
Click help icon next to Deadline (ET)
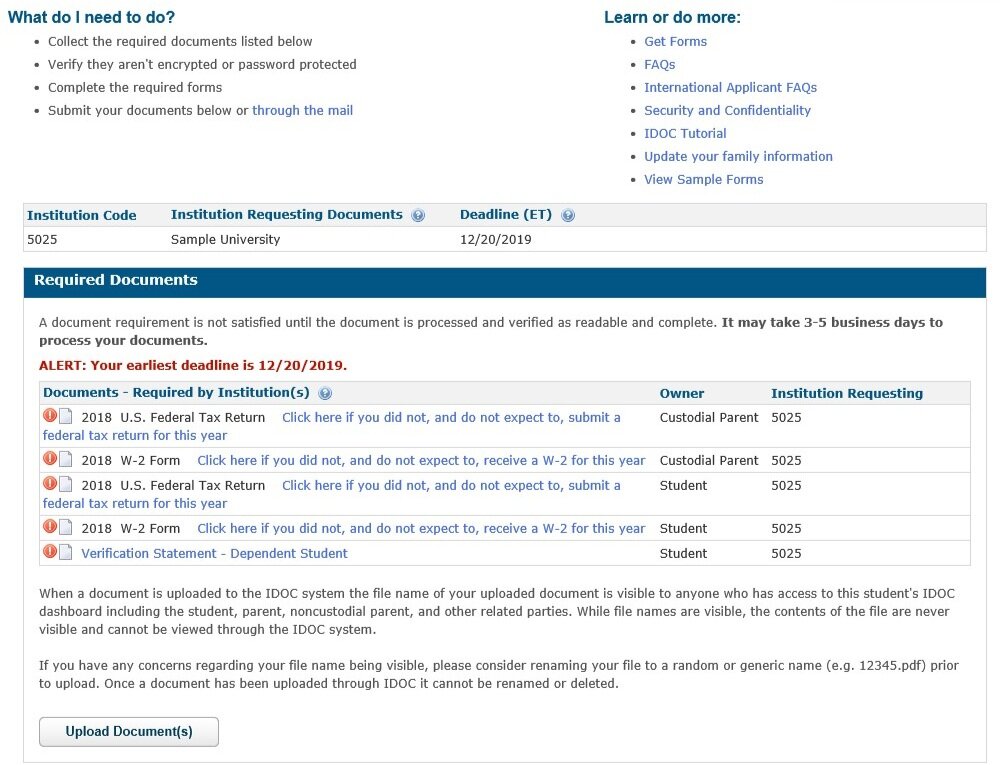(x=568, y=215)
